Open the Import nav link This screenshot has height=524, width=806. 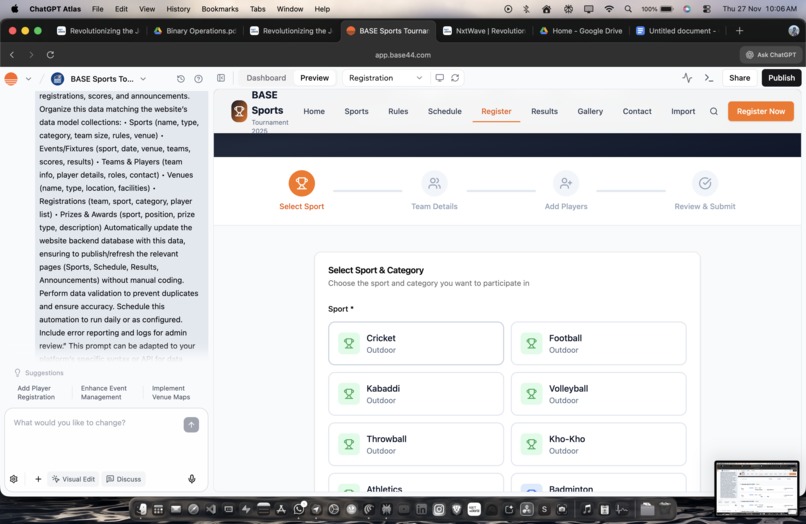pos(683,111)
